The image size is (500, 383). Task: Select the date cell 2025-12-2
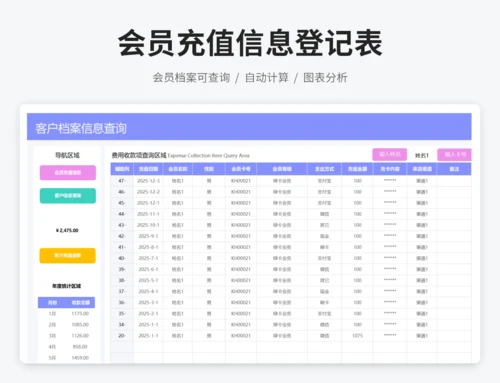148,192
